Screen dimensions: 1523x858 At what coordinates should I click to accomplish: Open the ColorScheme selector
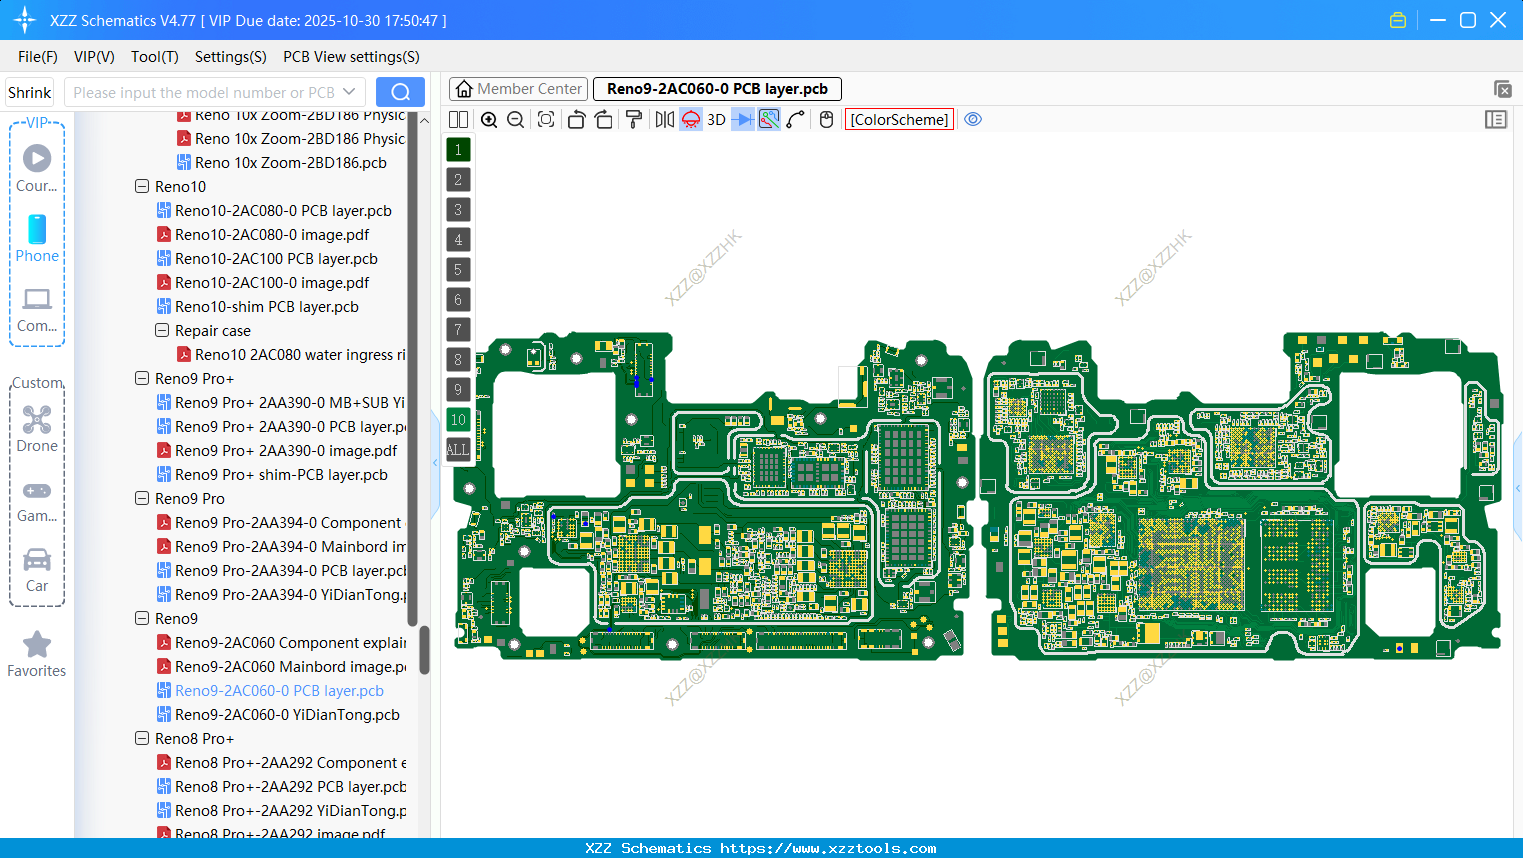pos(898,119)
